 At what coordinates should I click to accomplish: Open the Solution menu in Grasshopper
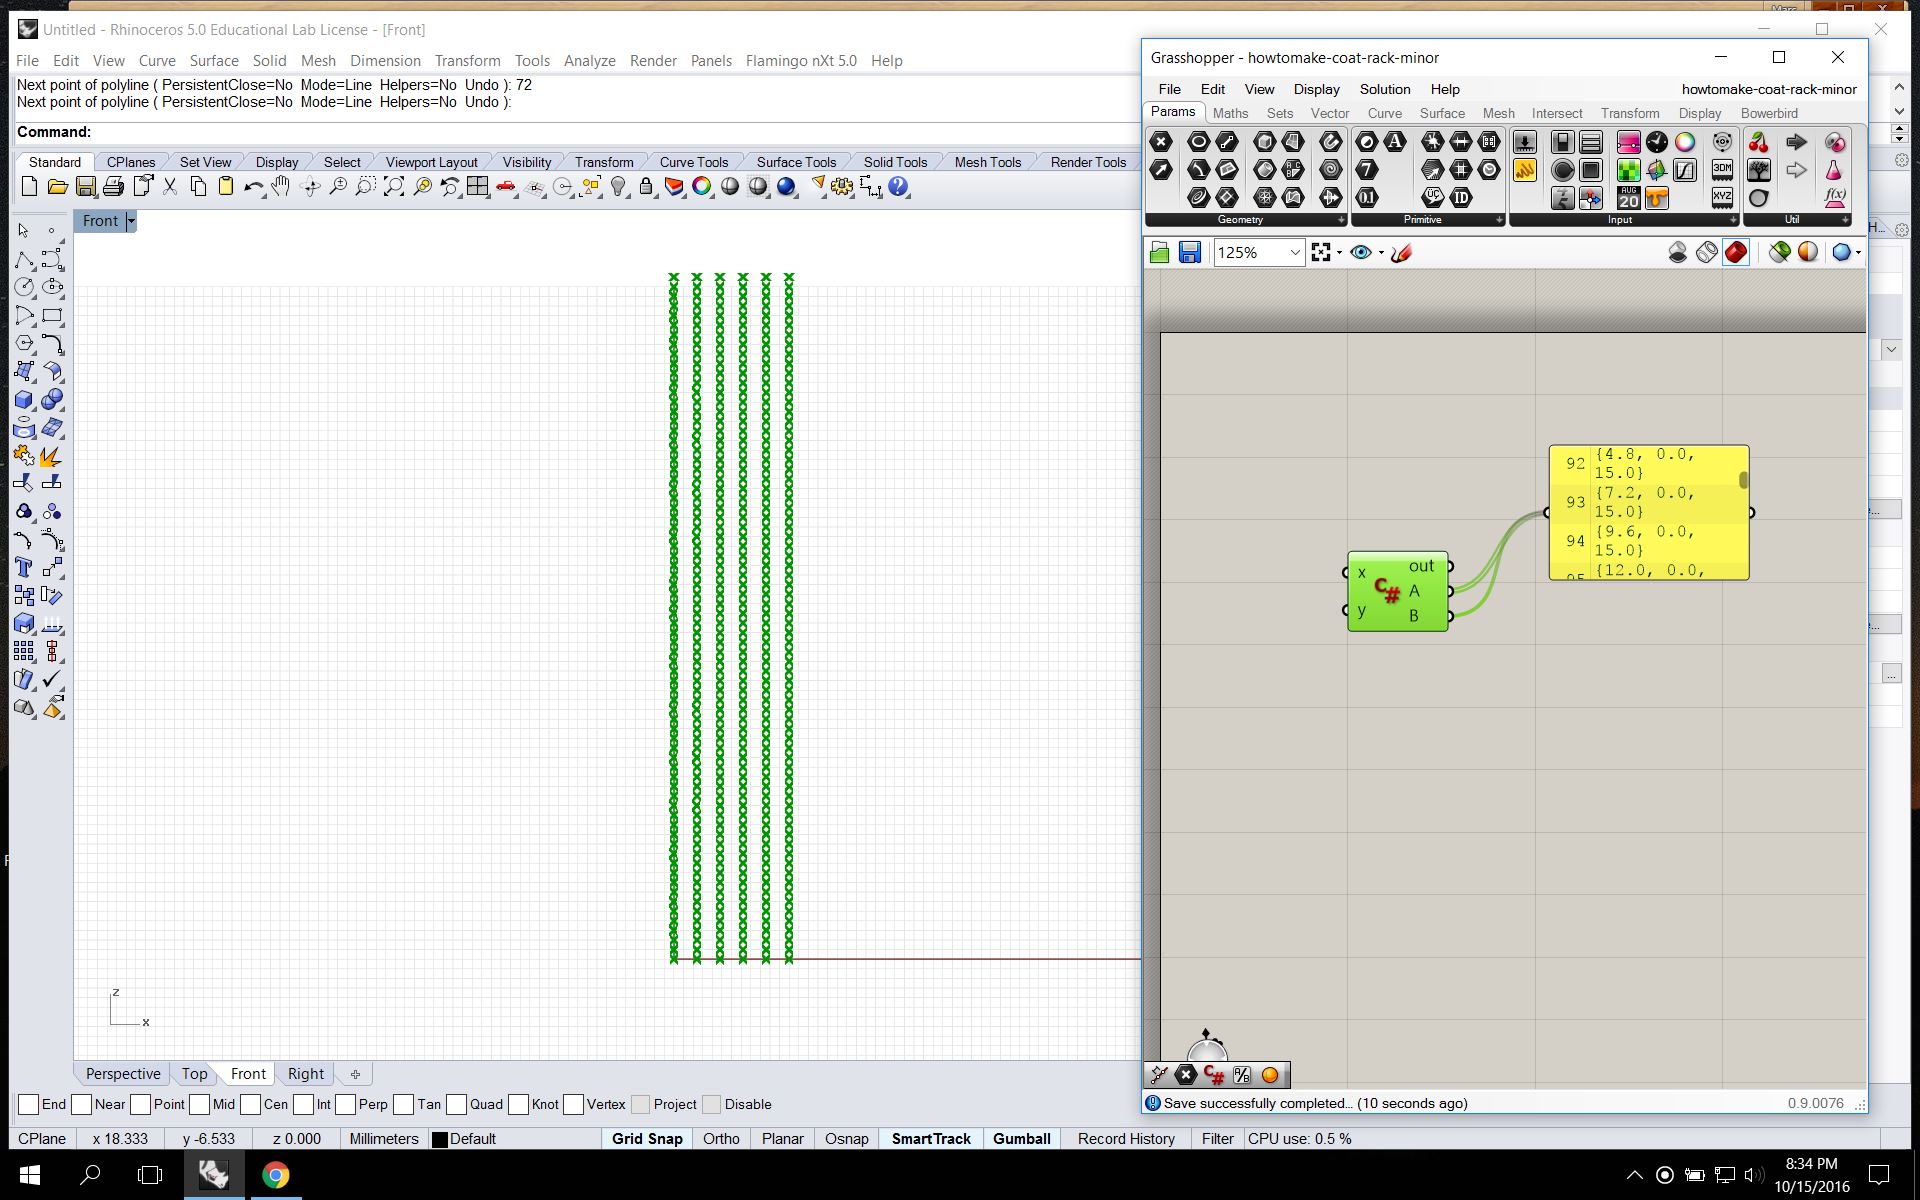click(1385, 89)
